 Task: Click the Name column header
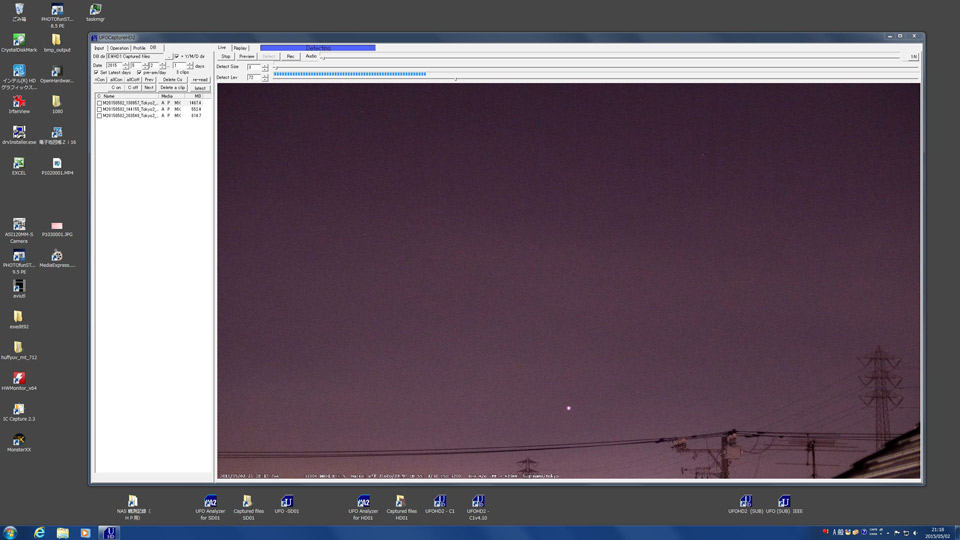(129, 96)
